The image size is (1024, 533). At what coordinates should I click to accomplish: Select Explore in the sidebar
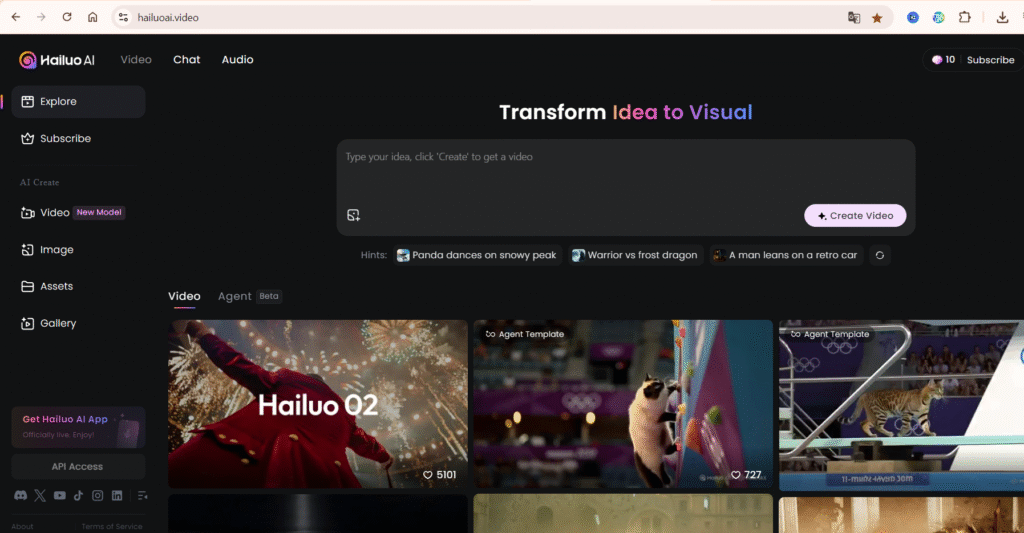pos(78,102)
